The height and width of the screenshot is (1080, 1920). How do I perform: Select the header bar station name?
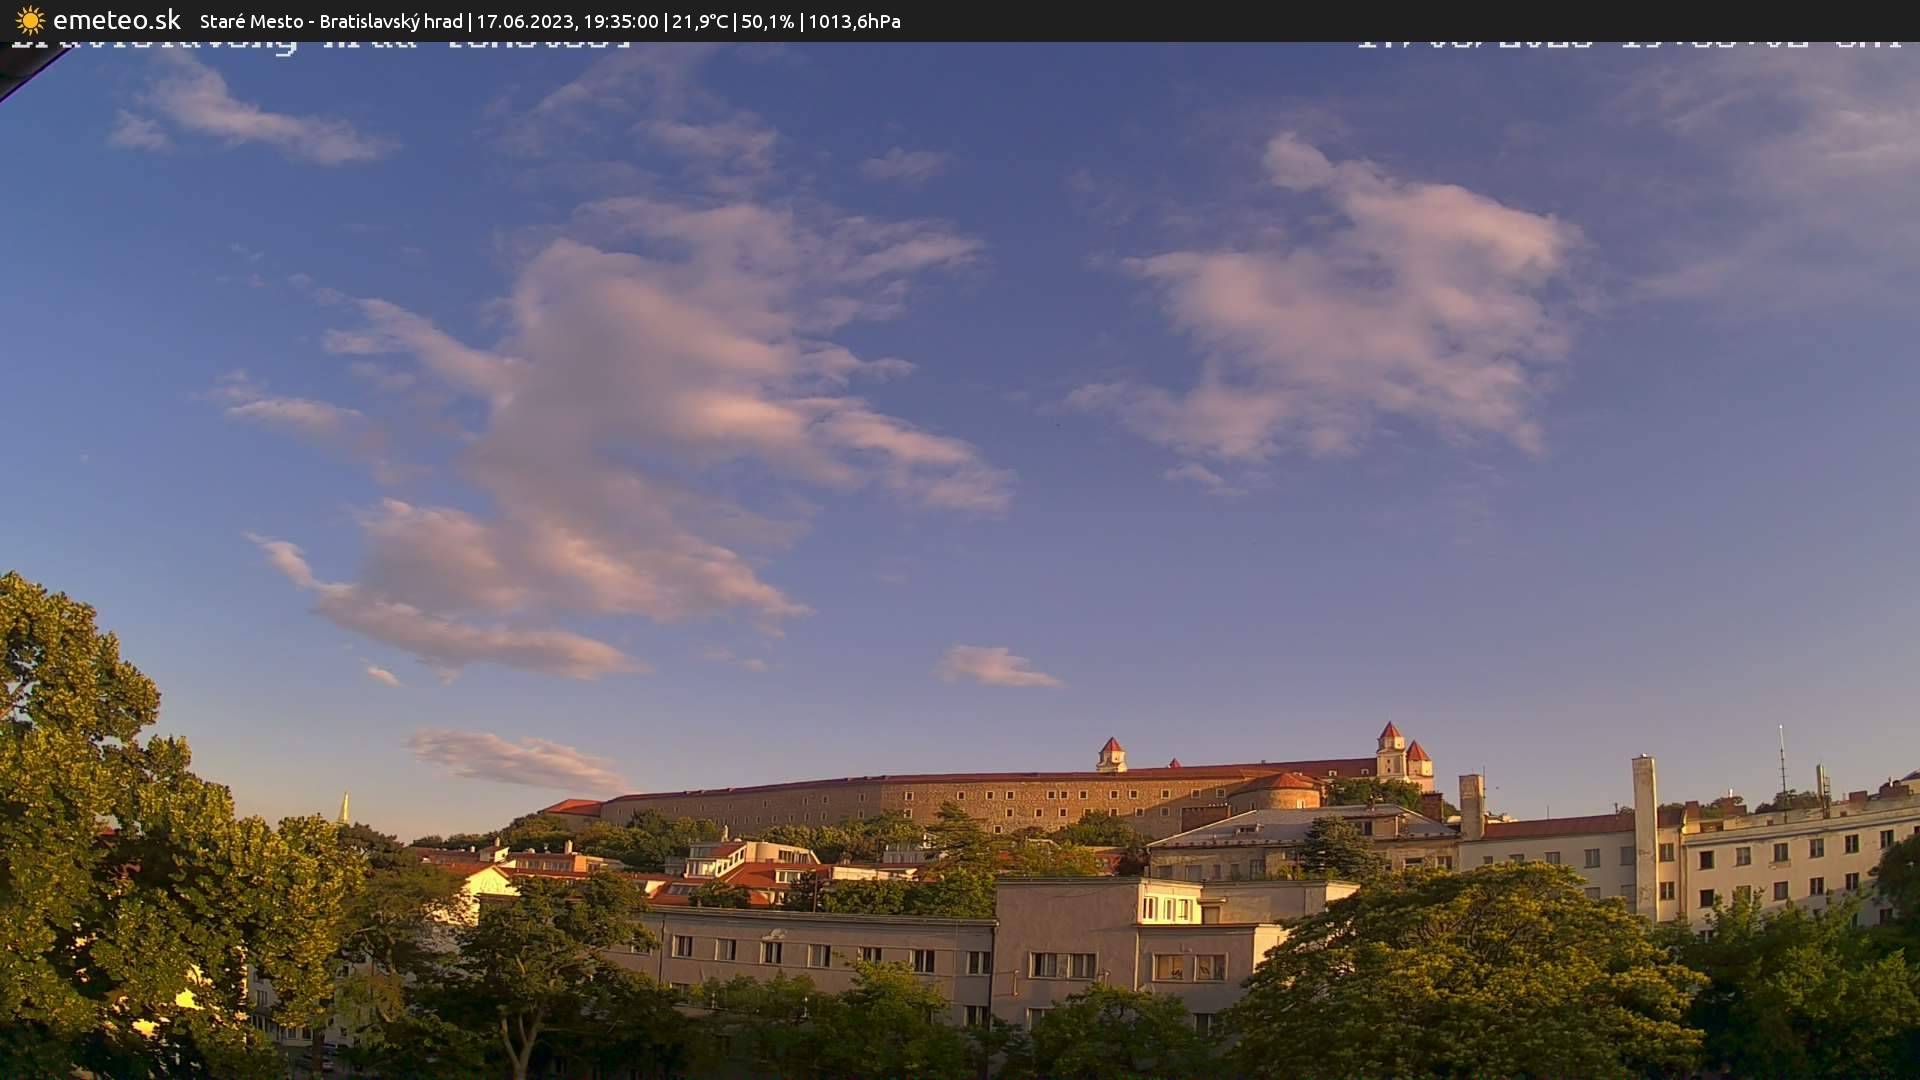[320, 21]
